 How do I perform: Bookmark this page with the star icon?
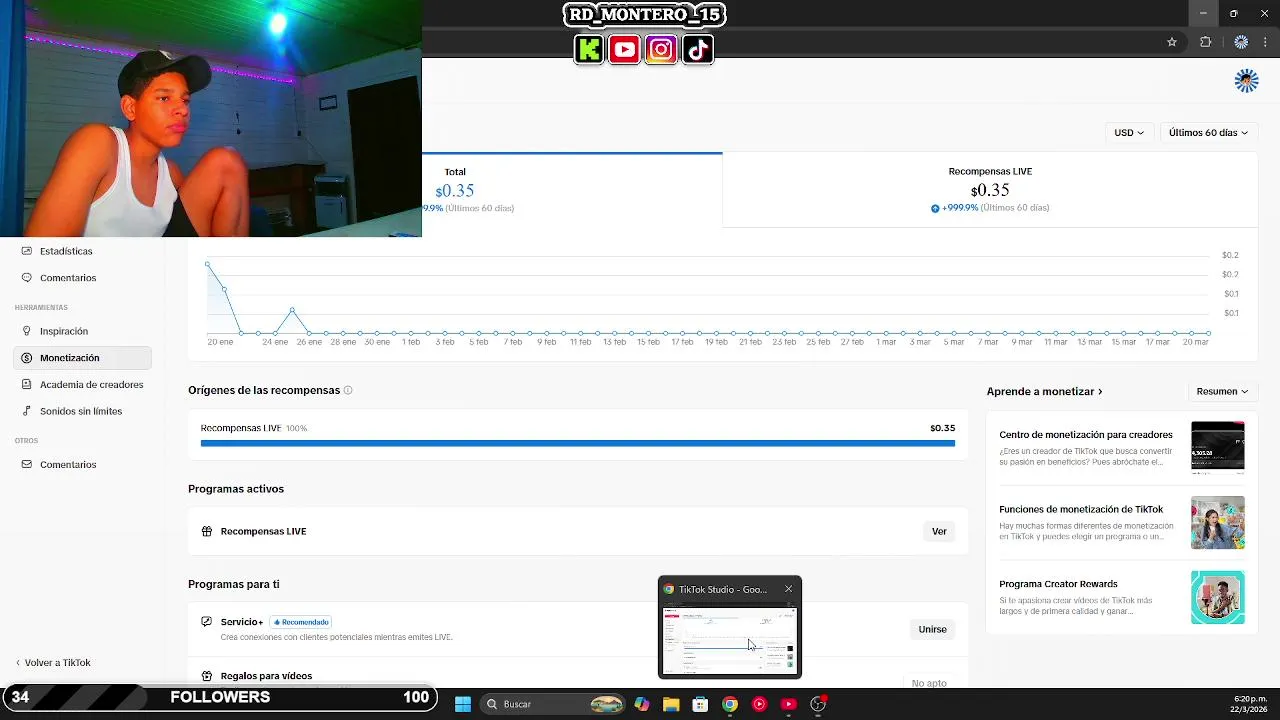(x=1172, y=42)
